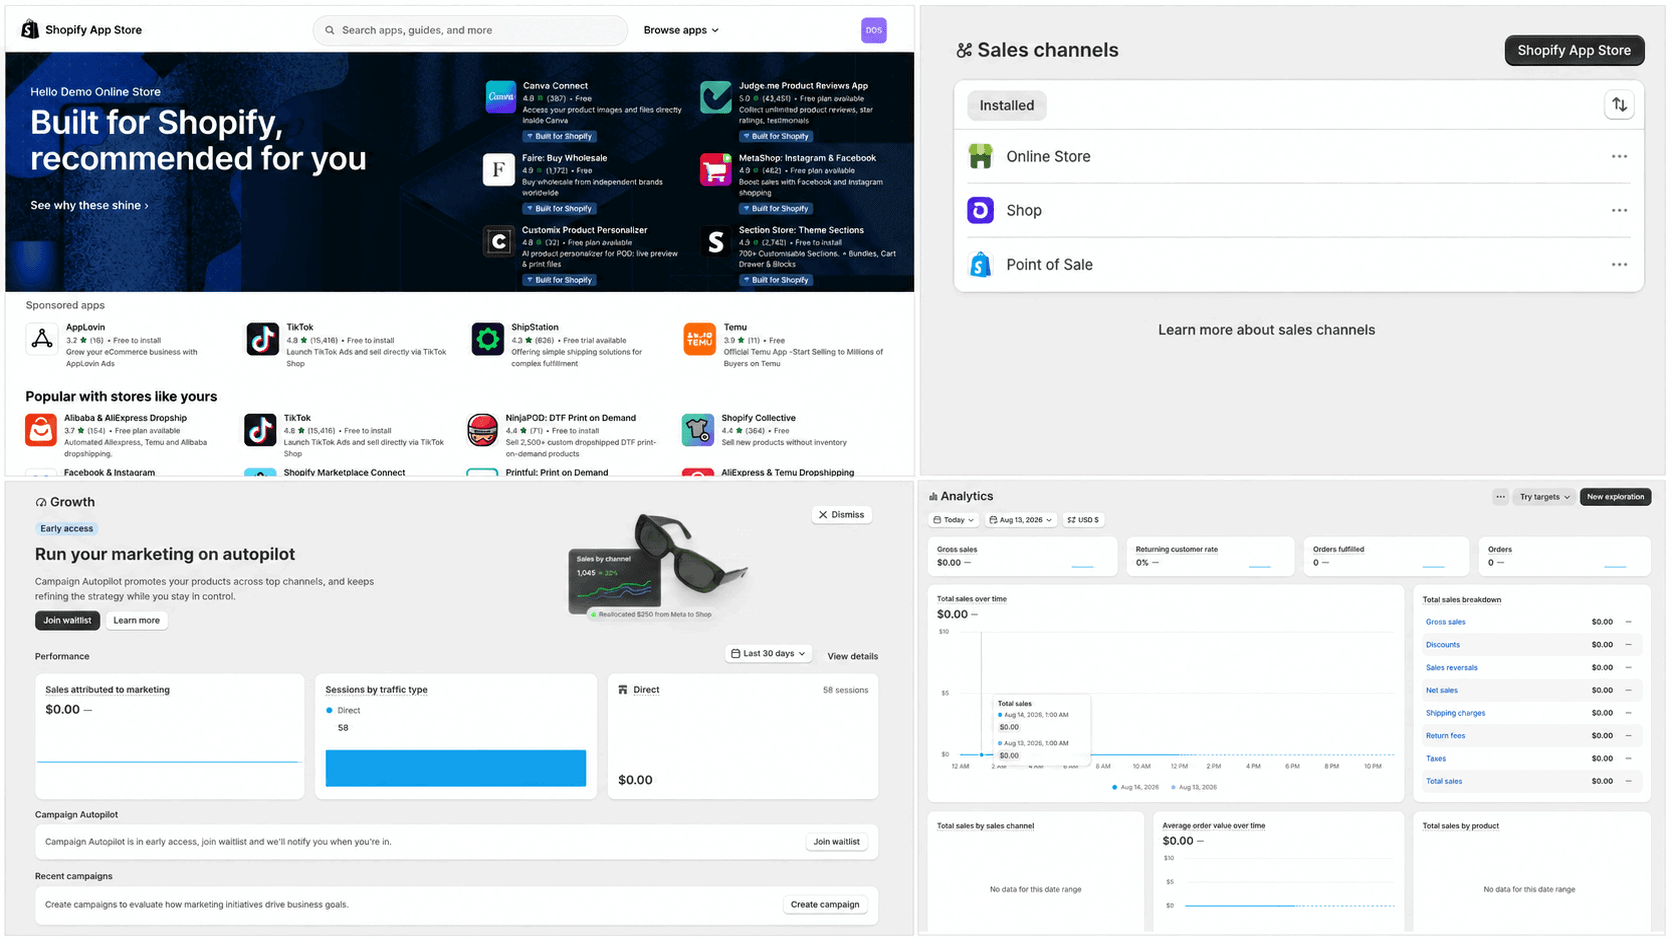Image resolution: width=1672 pixels, height=941 pixels.
Task: Open the three-dot menu for Shop
Action: pyautogui.click(x=1619, y=210)
